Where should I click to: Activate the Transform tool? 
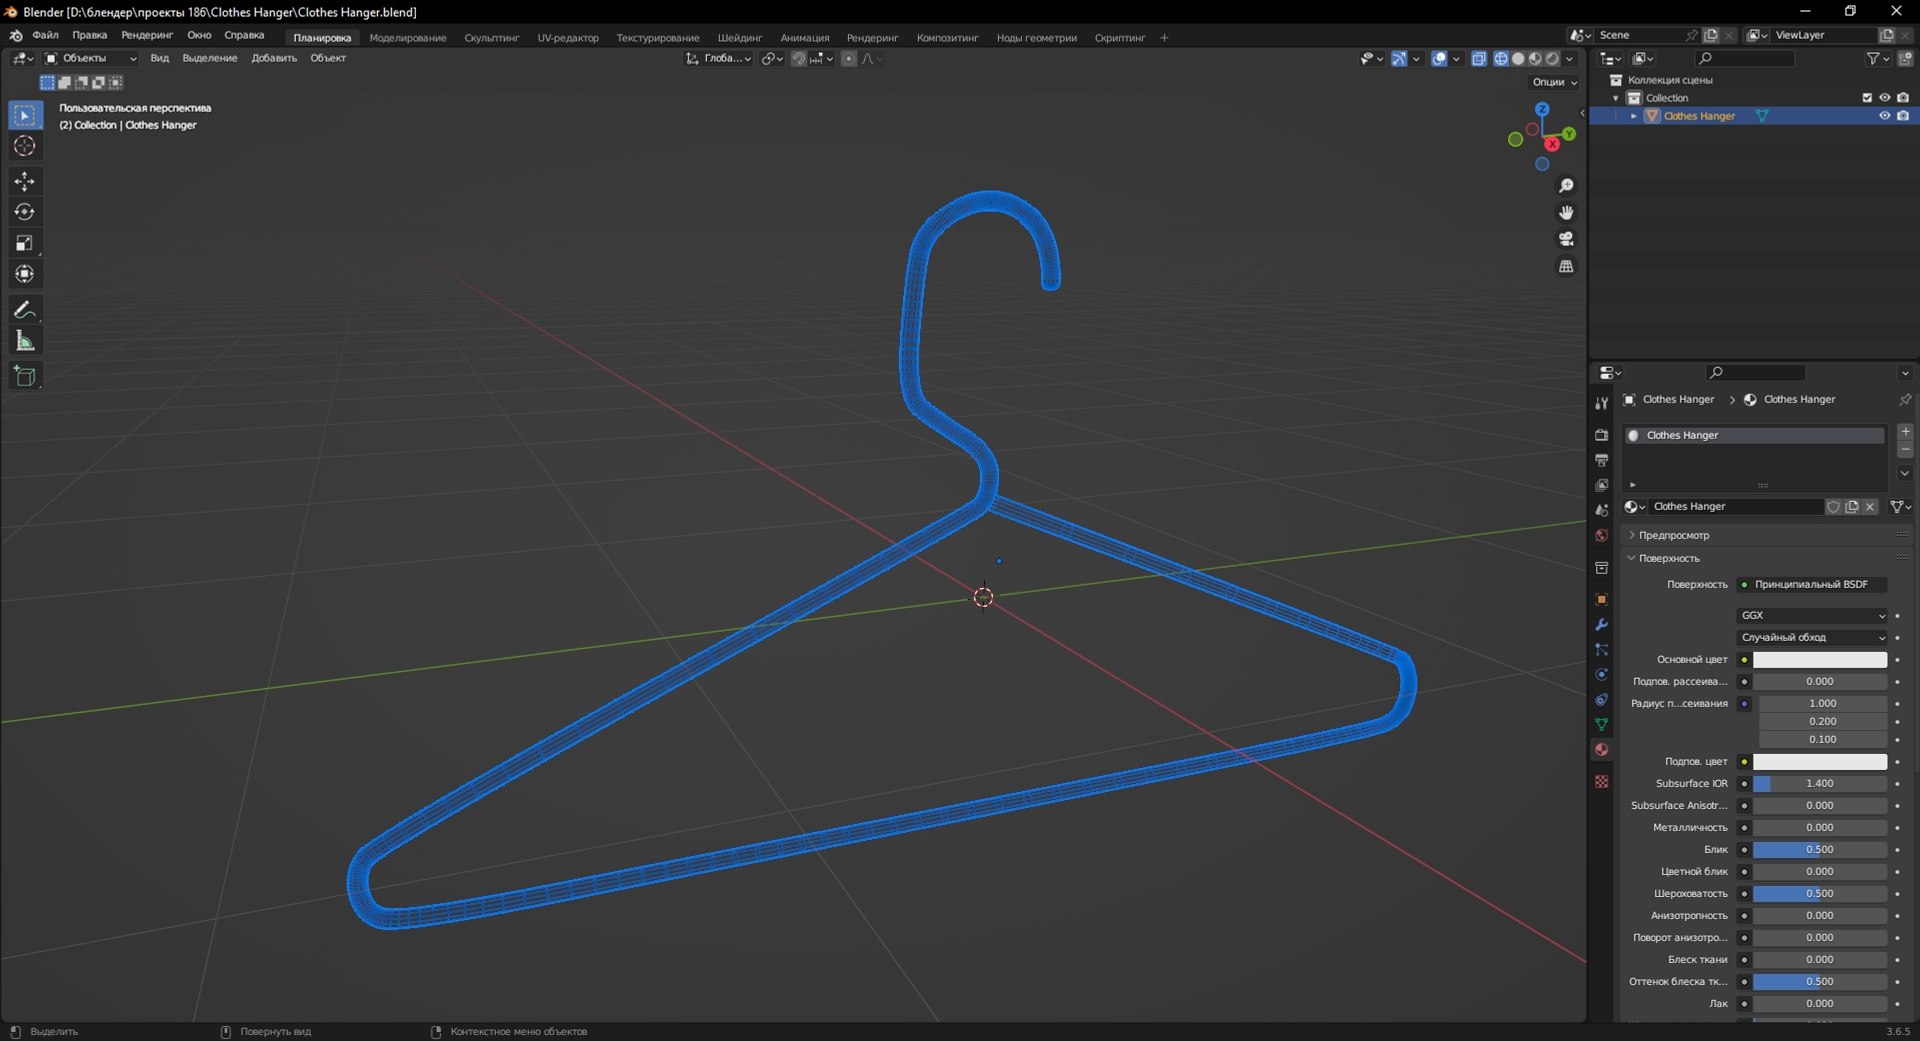pyautogui.click(x=25, y=274)
